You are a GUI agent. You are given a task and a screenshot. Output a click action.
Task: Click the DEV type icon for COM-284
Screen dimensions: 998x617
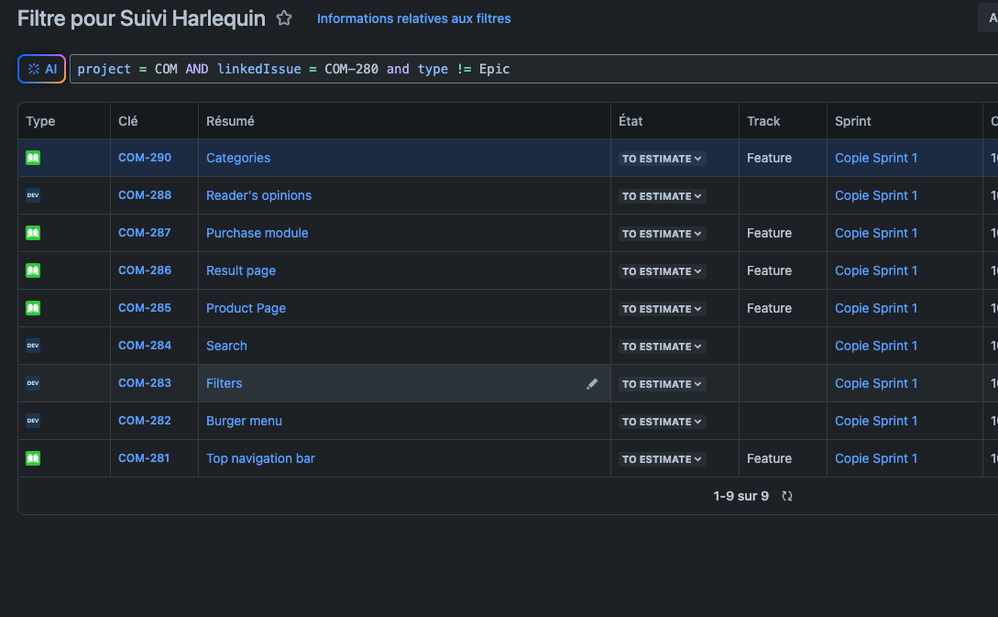point(33,345)
